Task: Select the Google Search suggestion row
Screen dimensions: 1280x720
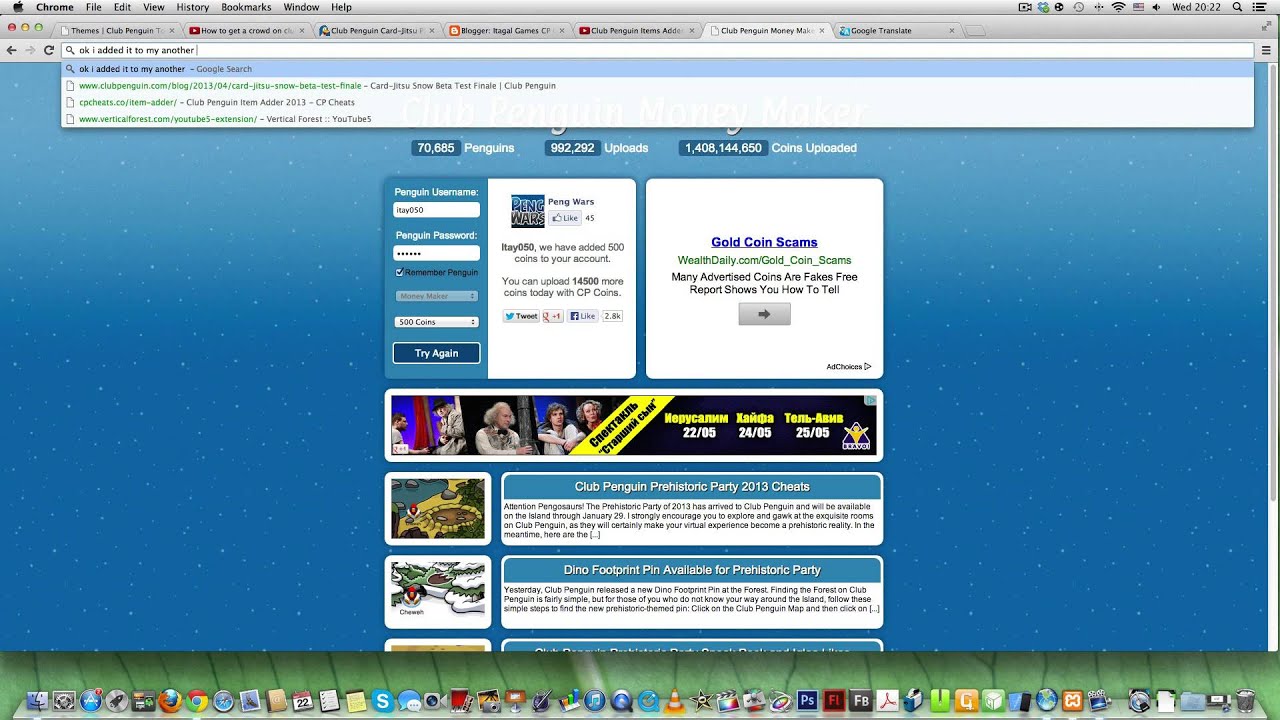Action: (657, 69)
